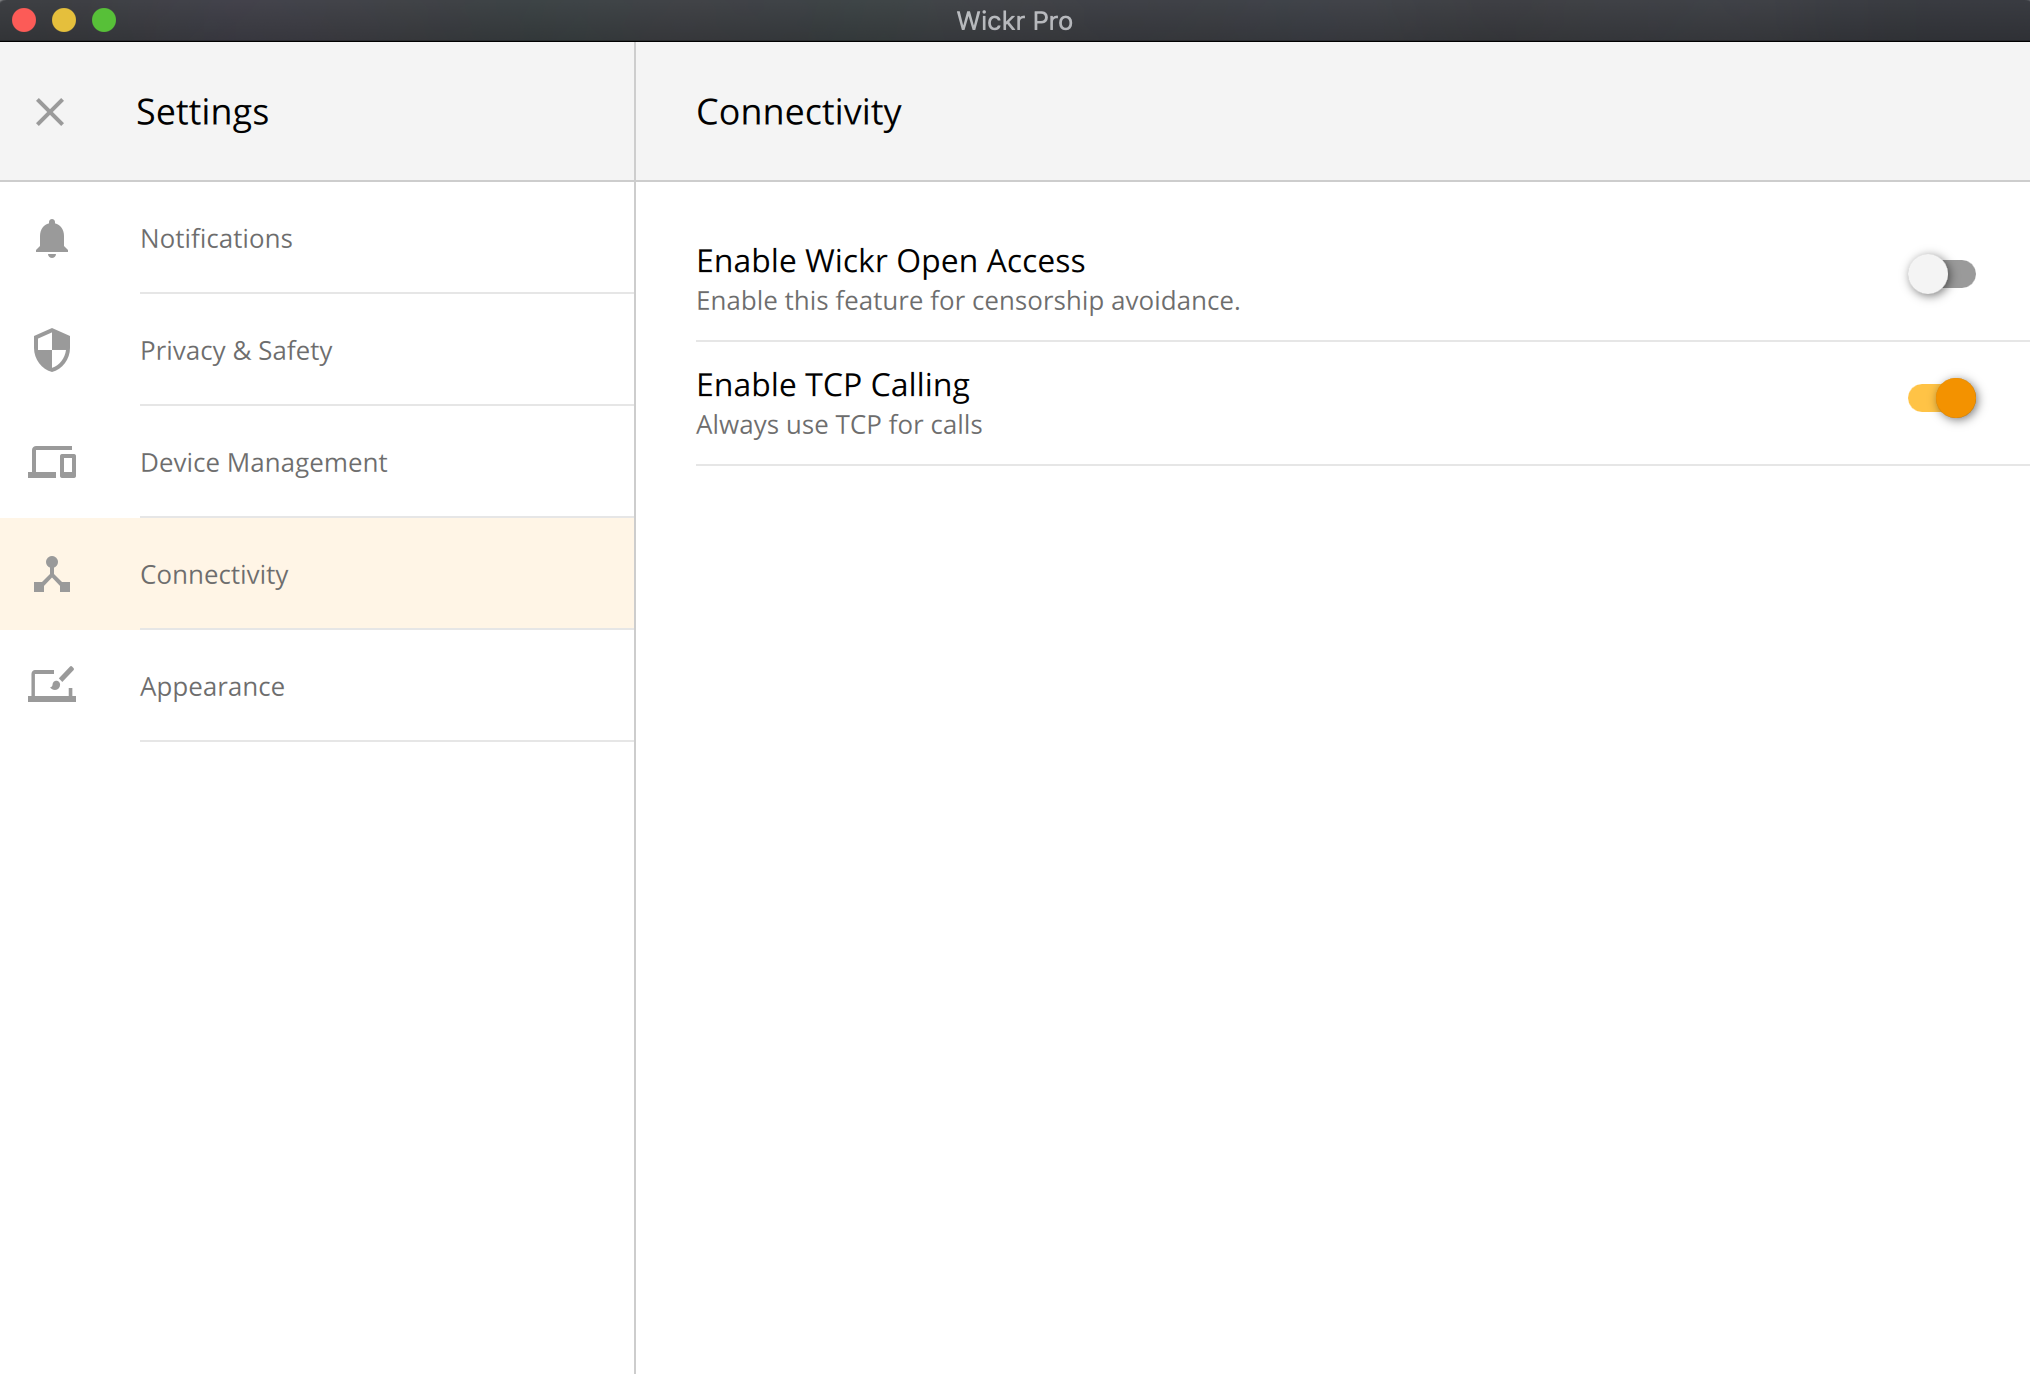2030x1374 pixels.
Task: Click the Connectivity page heading
Action: pyautogui.click(x=798, y=112)
